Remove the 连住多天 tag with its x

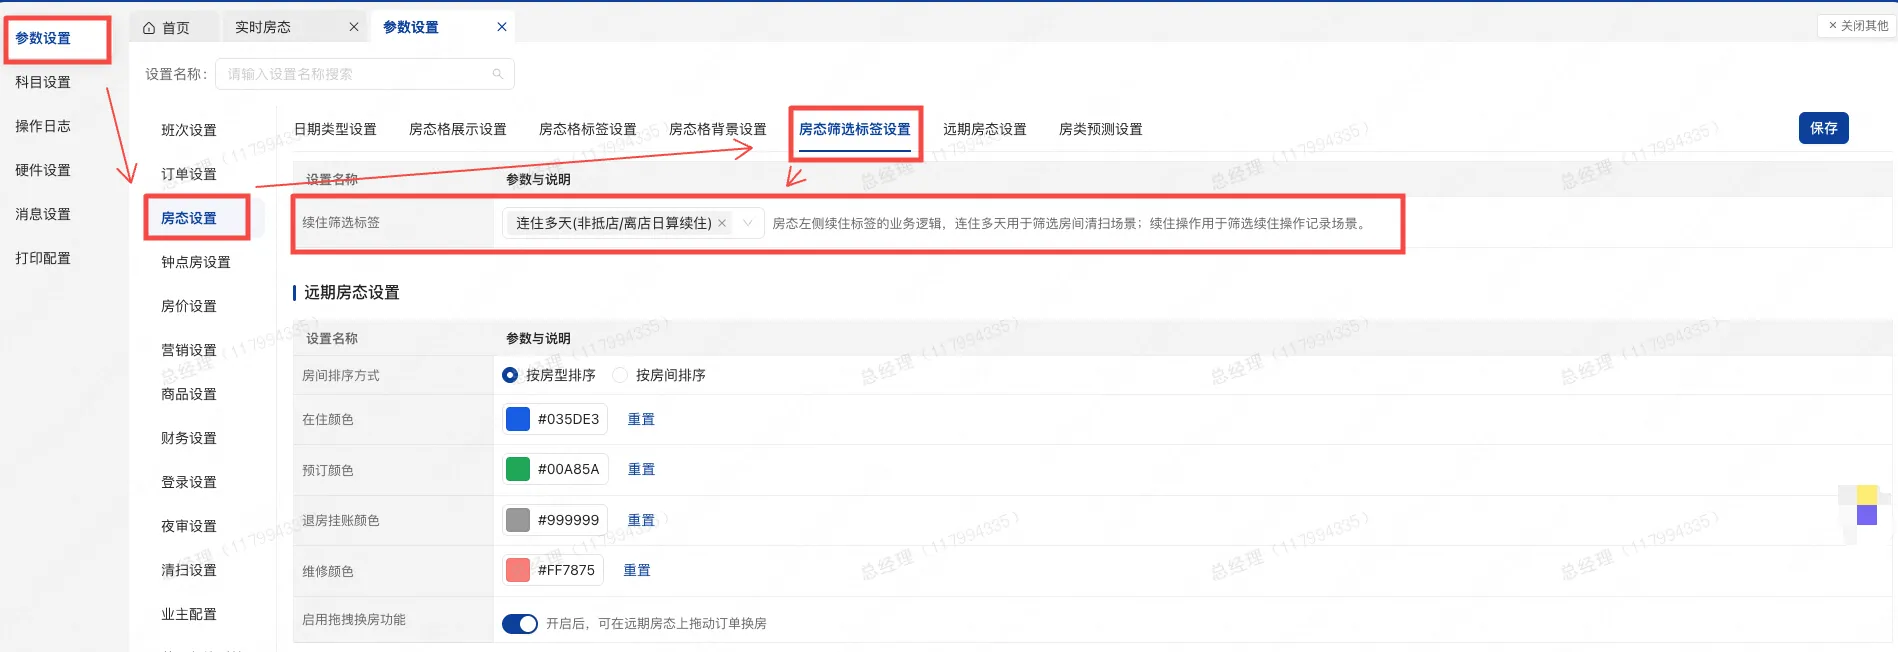[722, 223]
